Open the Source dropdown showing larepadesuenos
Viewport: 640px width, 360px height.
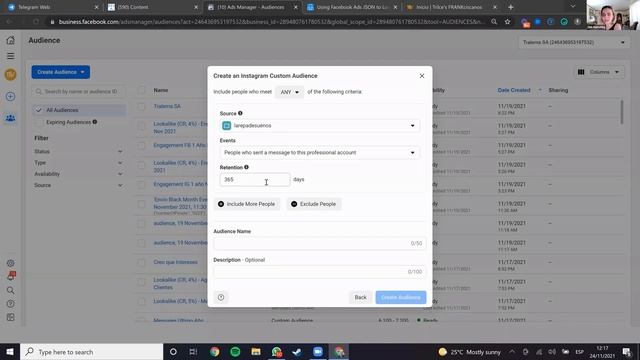tap(320, 126)
